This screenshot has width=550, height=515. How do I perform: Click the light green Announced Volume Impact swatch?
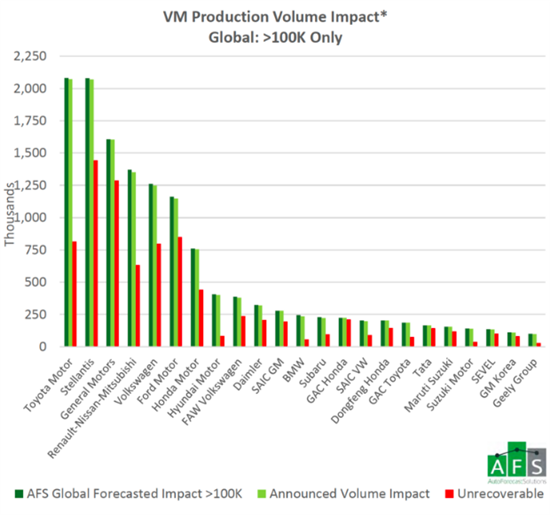coord(262,494)
